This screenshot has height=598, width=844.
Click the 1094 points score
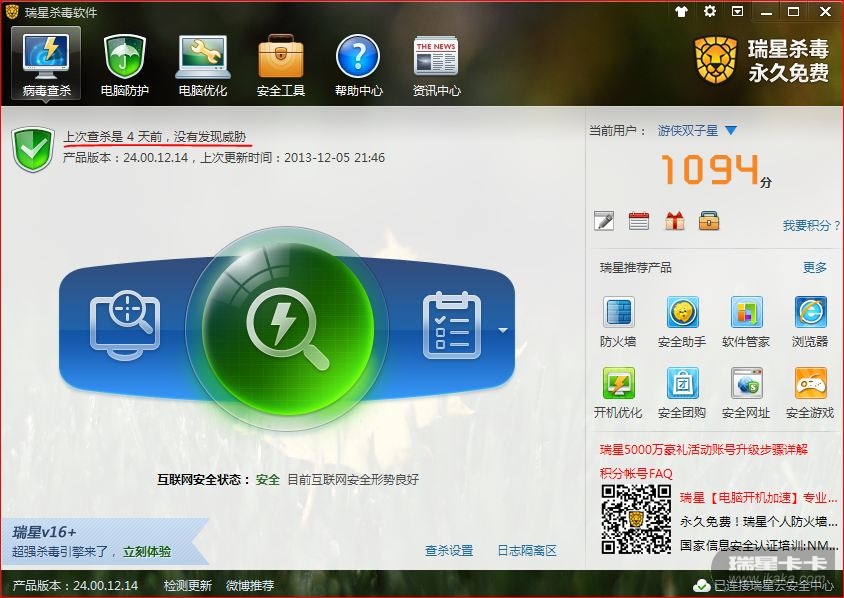[x=710, y=170]
